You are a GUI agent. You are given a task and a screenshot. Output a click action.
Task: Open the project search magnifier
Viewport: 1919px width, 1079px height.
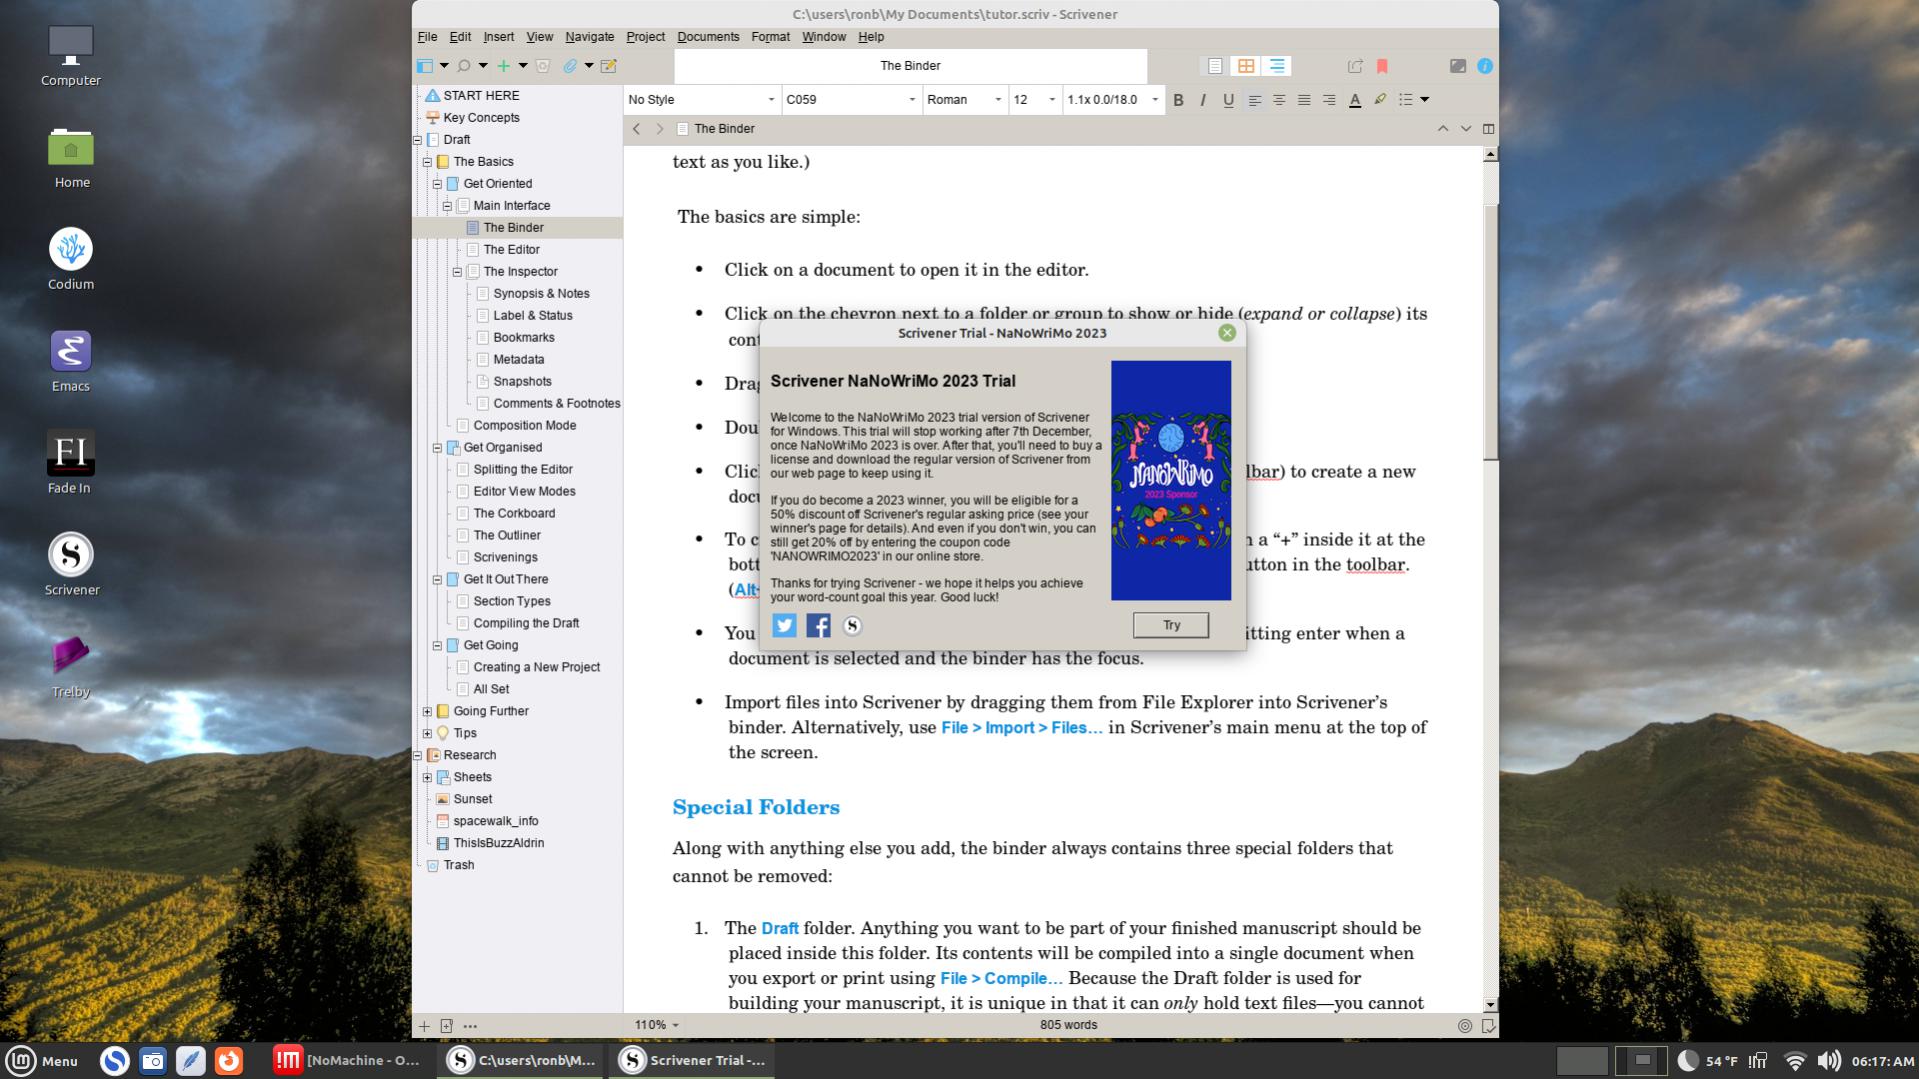[x=464, y=66]
